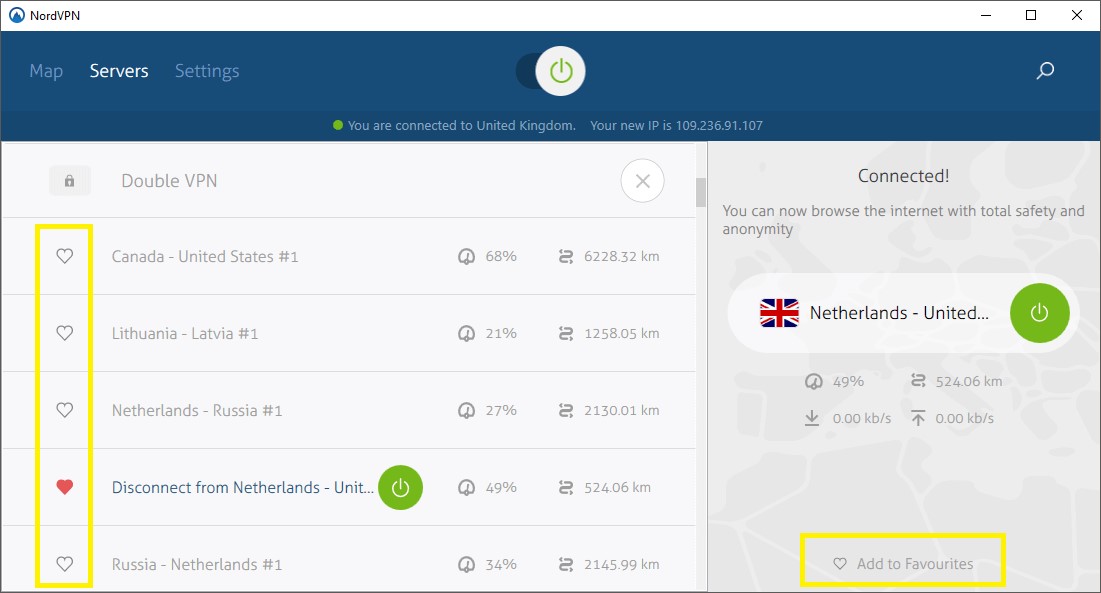Click the distance icon next to 524.06 km in the Connected panel
This screenshot has width=1101, height=593.
(x=918, y=380)
